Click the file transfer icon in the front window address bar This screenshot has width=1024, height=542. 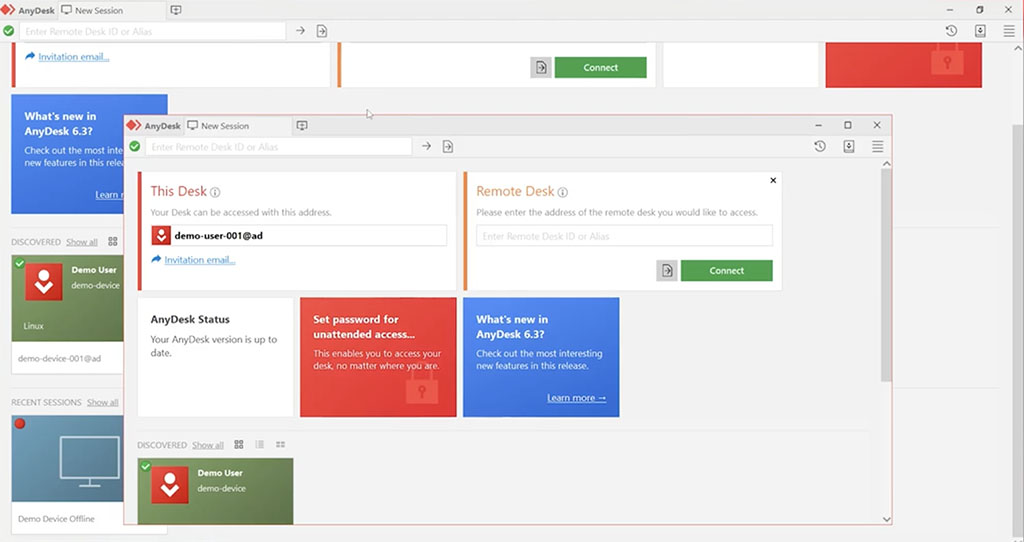(x=448, y=146)
